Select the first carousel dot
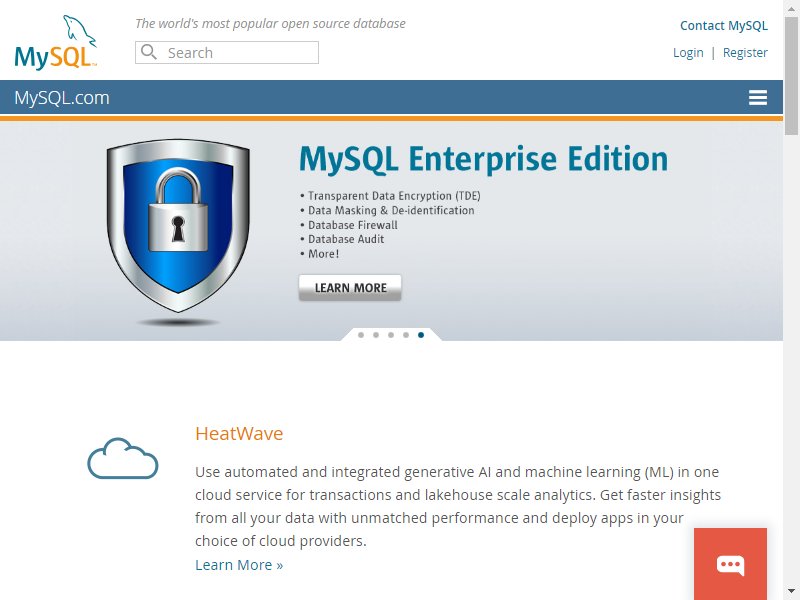800x600 pixels. click(361, 335)
